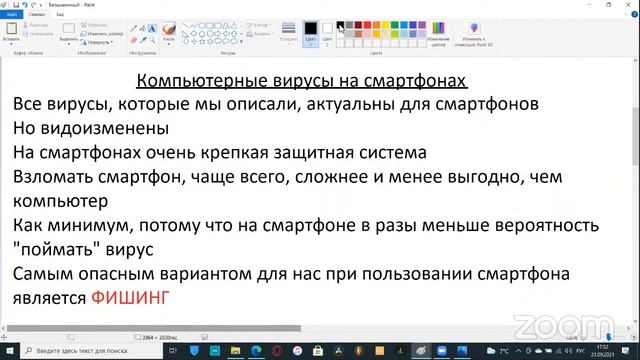Click the horizontal canvas scrollbar thumb
The width and height of the screenshot is (640, 360).
[x=154, y=328]
